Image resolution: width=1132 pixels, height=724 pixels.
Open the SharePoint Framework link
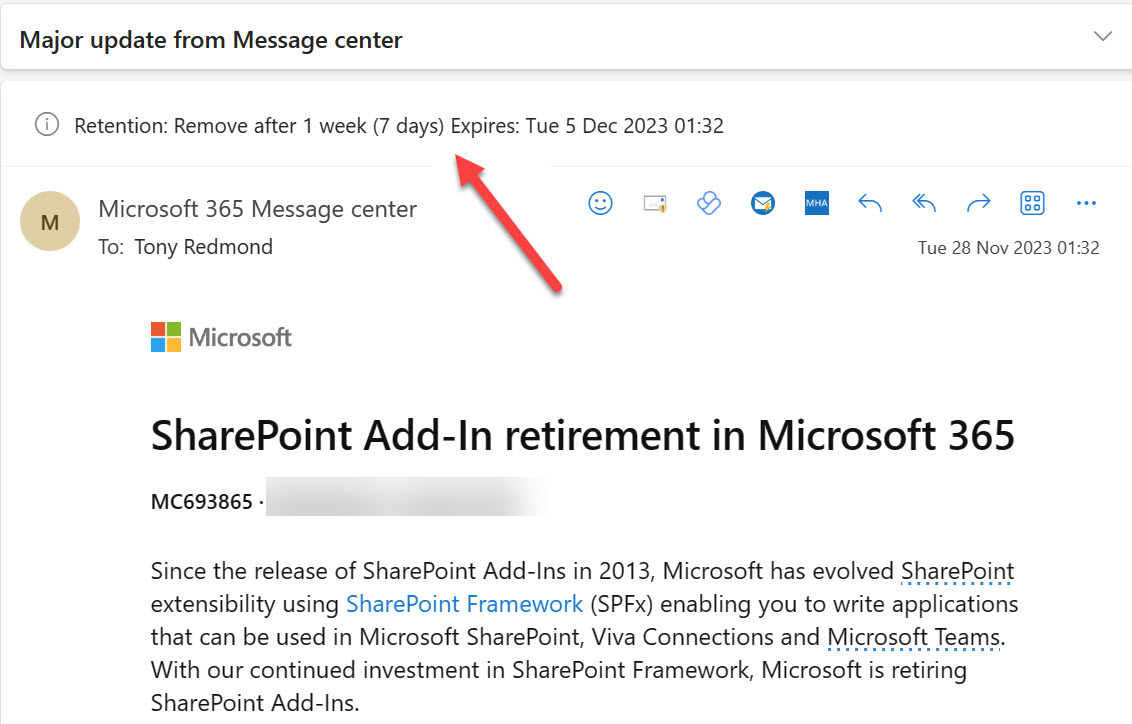pyautogui.click(x=464, y=604)
